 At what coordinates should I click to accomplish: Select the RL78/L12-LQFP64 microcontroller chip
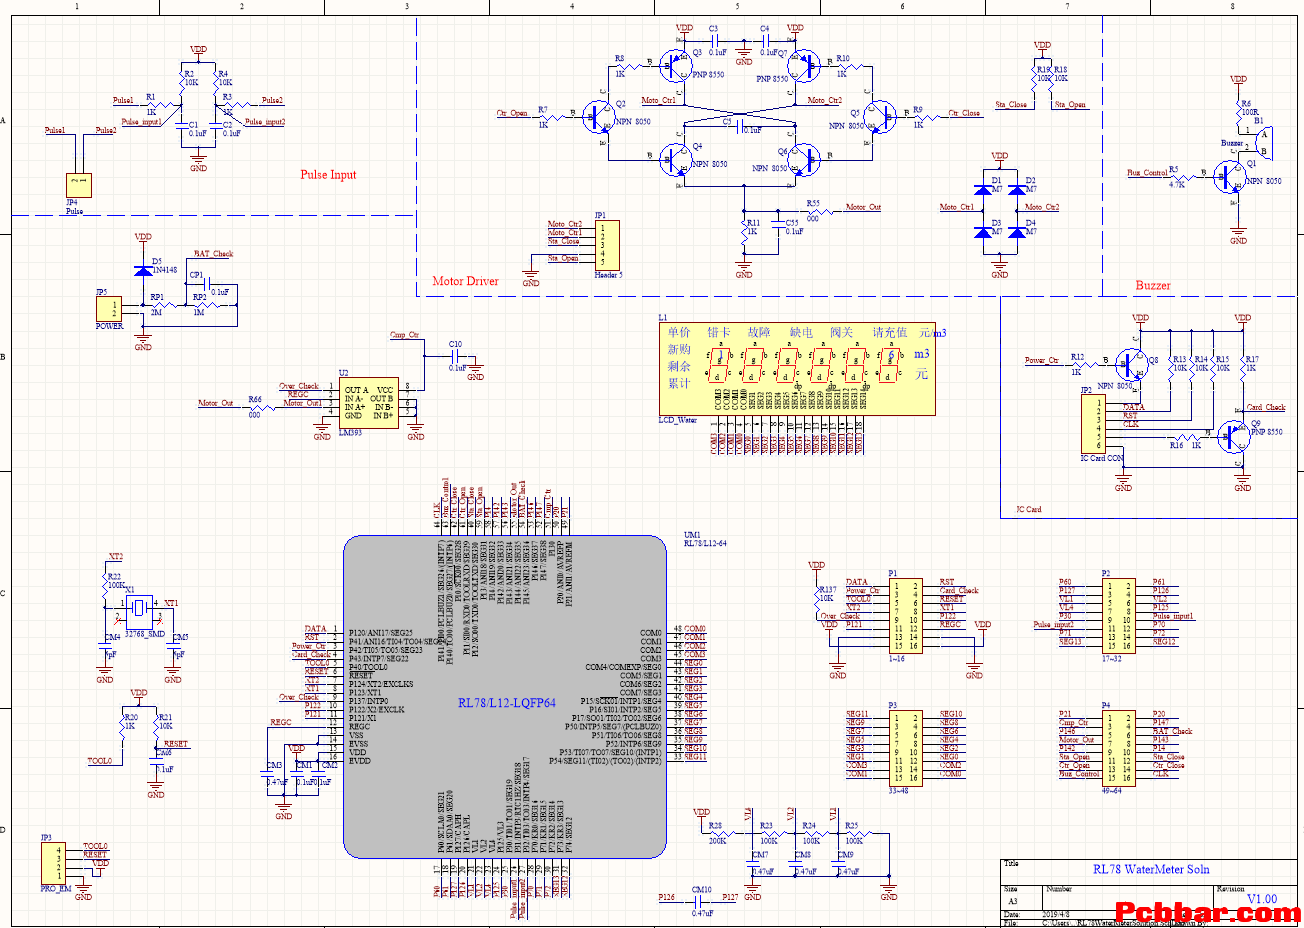(x=505, y=697)
